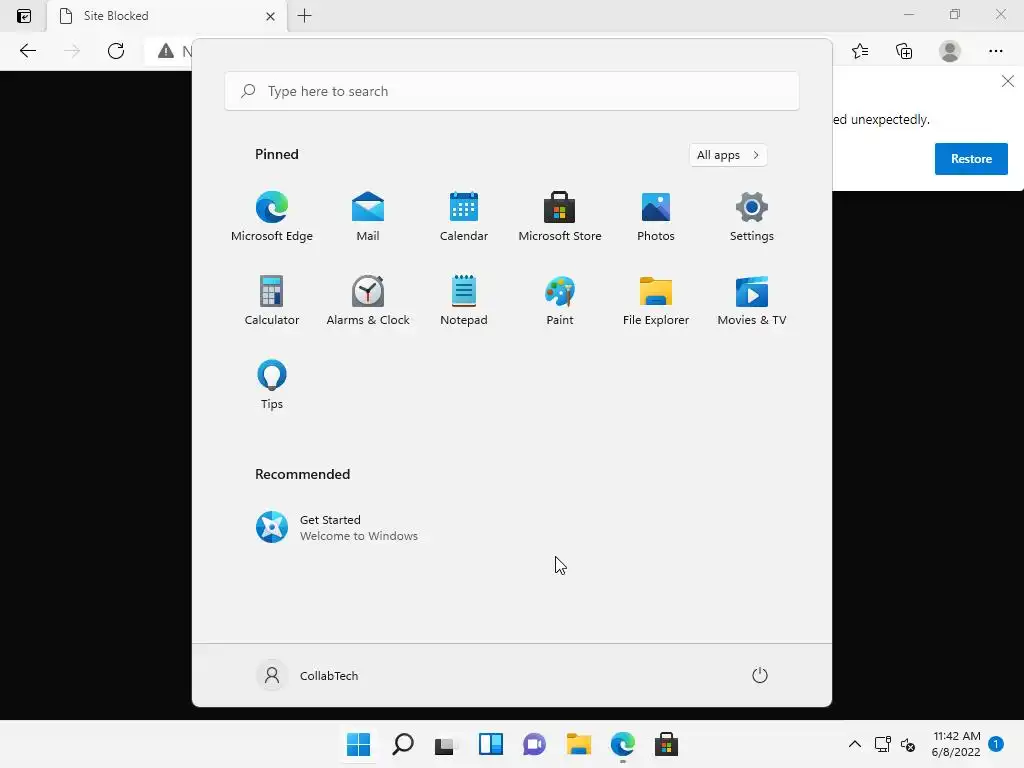Open Edge Settings and more menu
Viewport: 1024px width, 768px height.
pyautogui.click(x=995, y=51)
